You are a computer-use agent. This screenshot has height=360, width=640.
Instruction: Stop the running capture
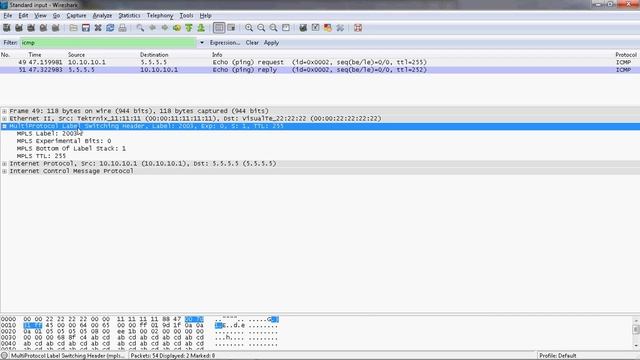[x=43, y=28]
